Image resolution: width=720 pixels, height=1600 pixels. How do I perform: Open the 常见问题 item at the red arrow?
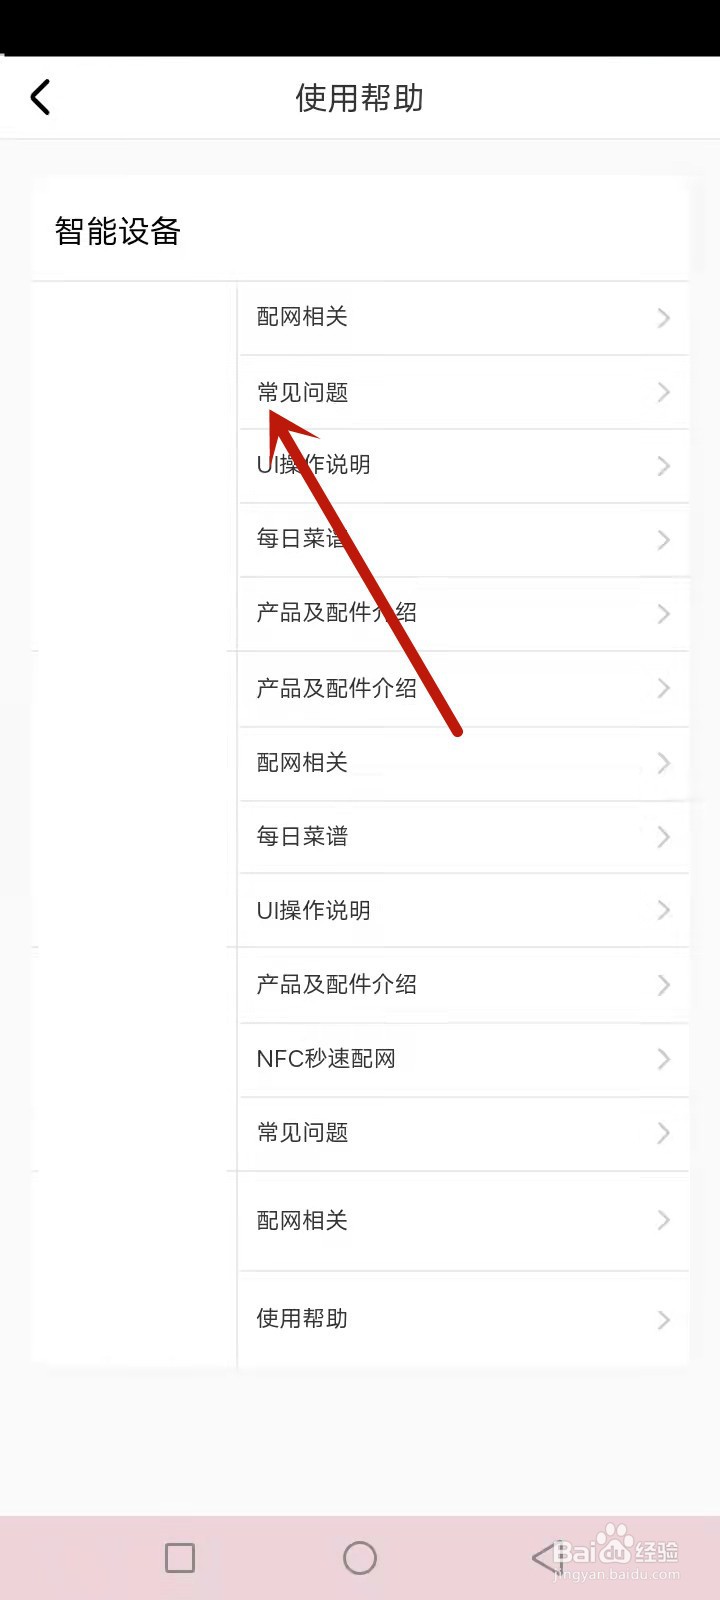[x=464, y=392]
